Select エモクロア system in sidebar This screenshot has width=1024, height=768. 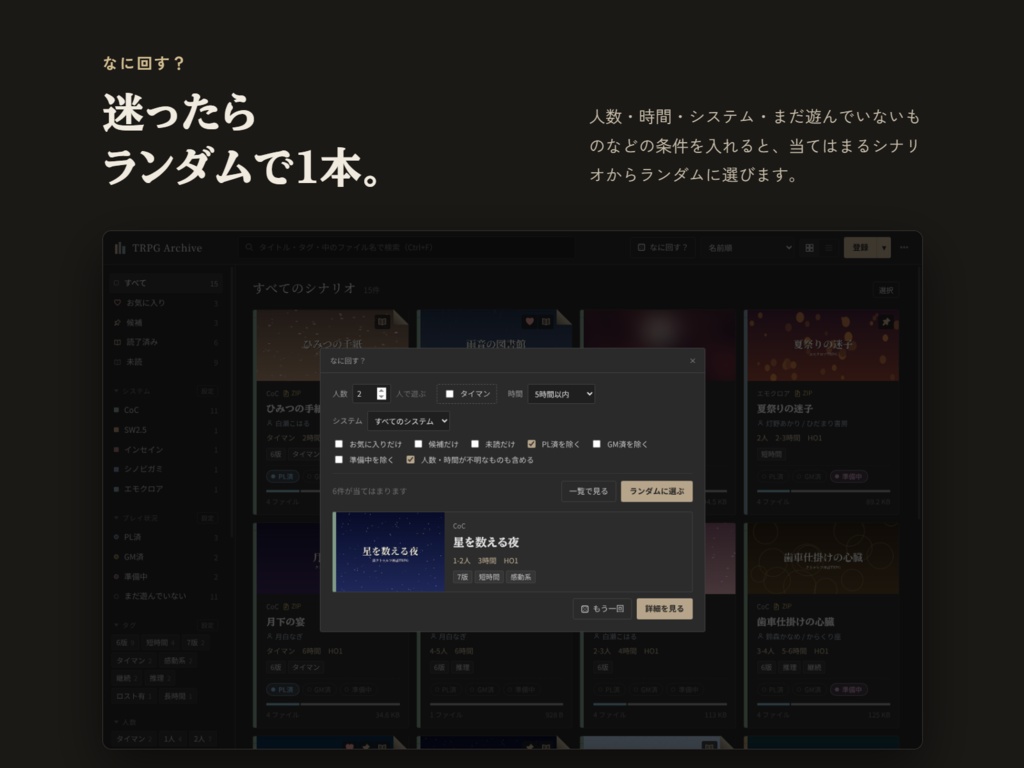click(x=166, y=488)
